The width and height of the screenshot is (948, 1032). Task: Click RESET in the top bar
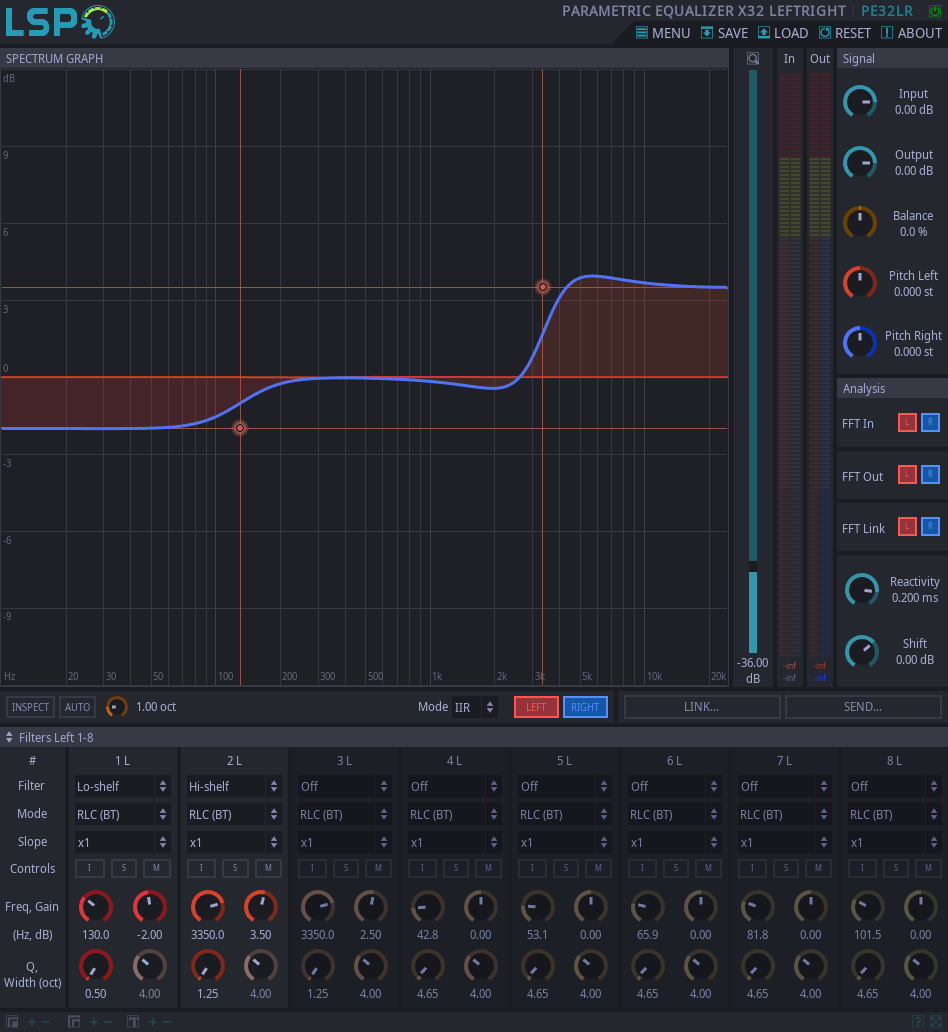[x=845, y=33]
